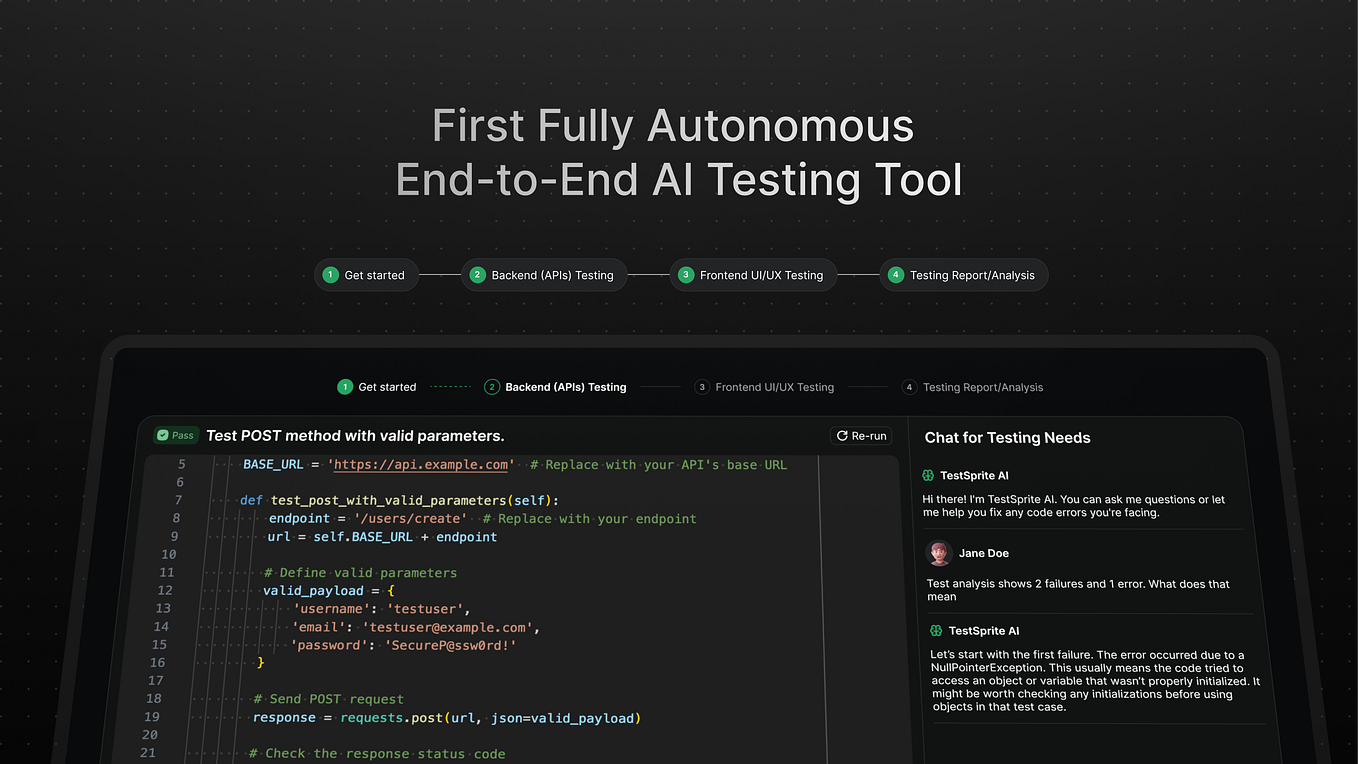
Task: Click the "valid_payload = {" code line
Action: point(330,591)
